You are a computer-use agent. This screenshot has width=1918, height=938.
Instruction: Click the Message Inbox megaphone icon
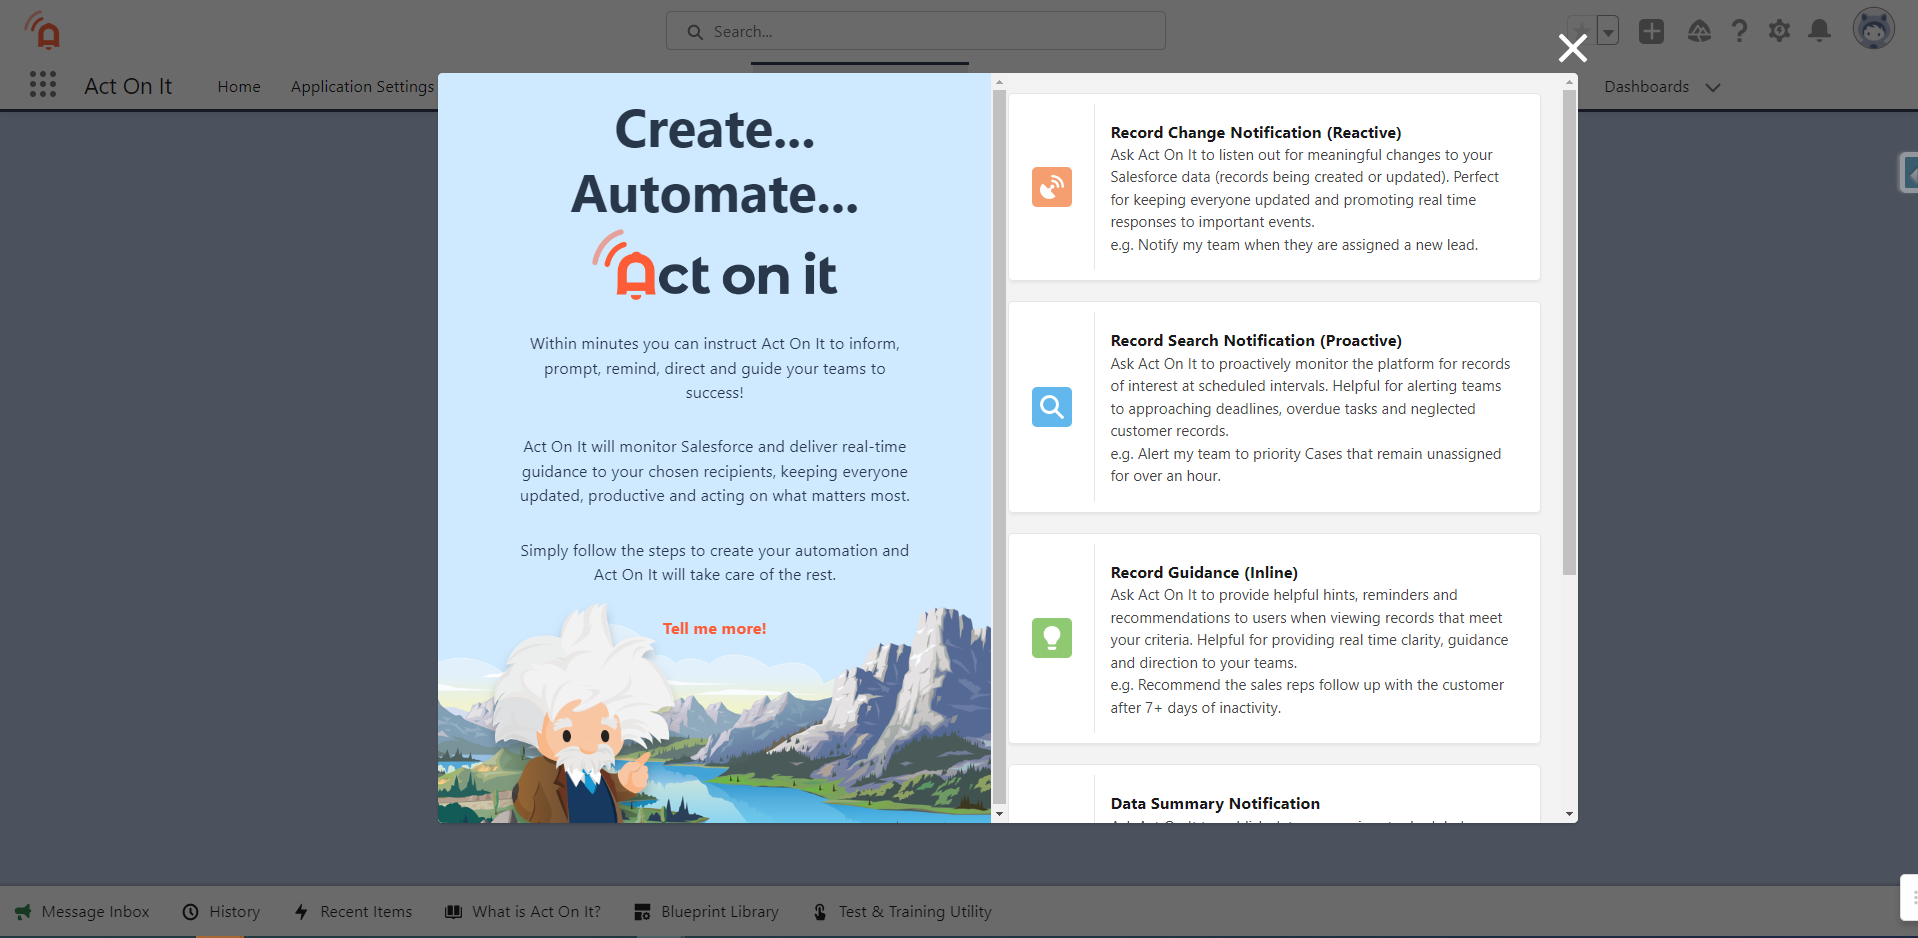(x=22, y=912)
